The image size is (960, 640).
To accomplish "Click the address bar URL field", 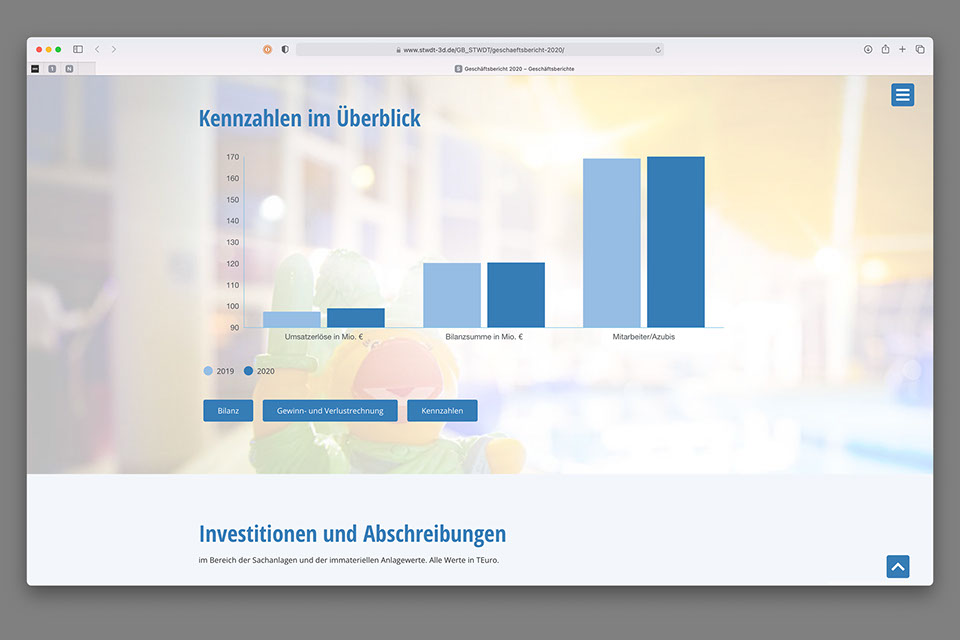I will click(480, 49).
